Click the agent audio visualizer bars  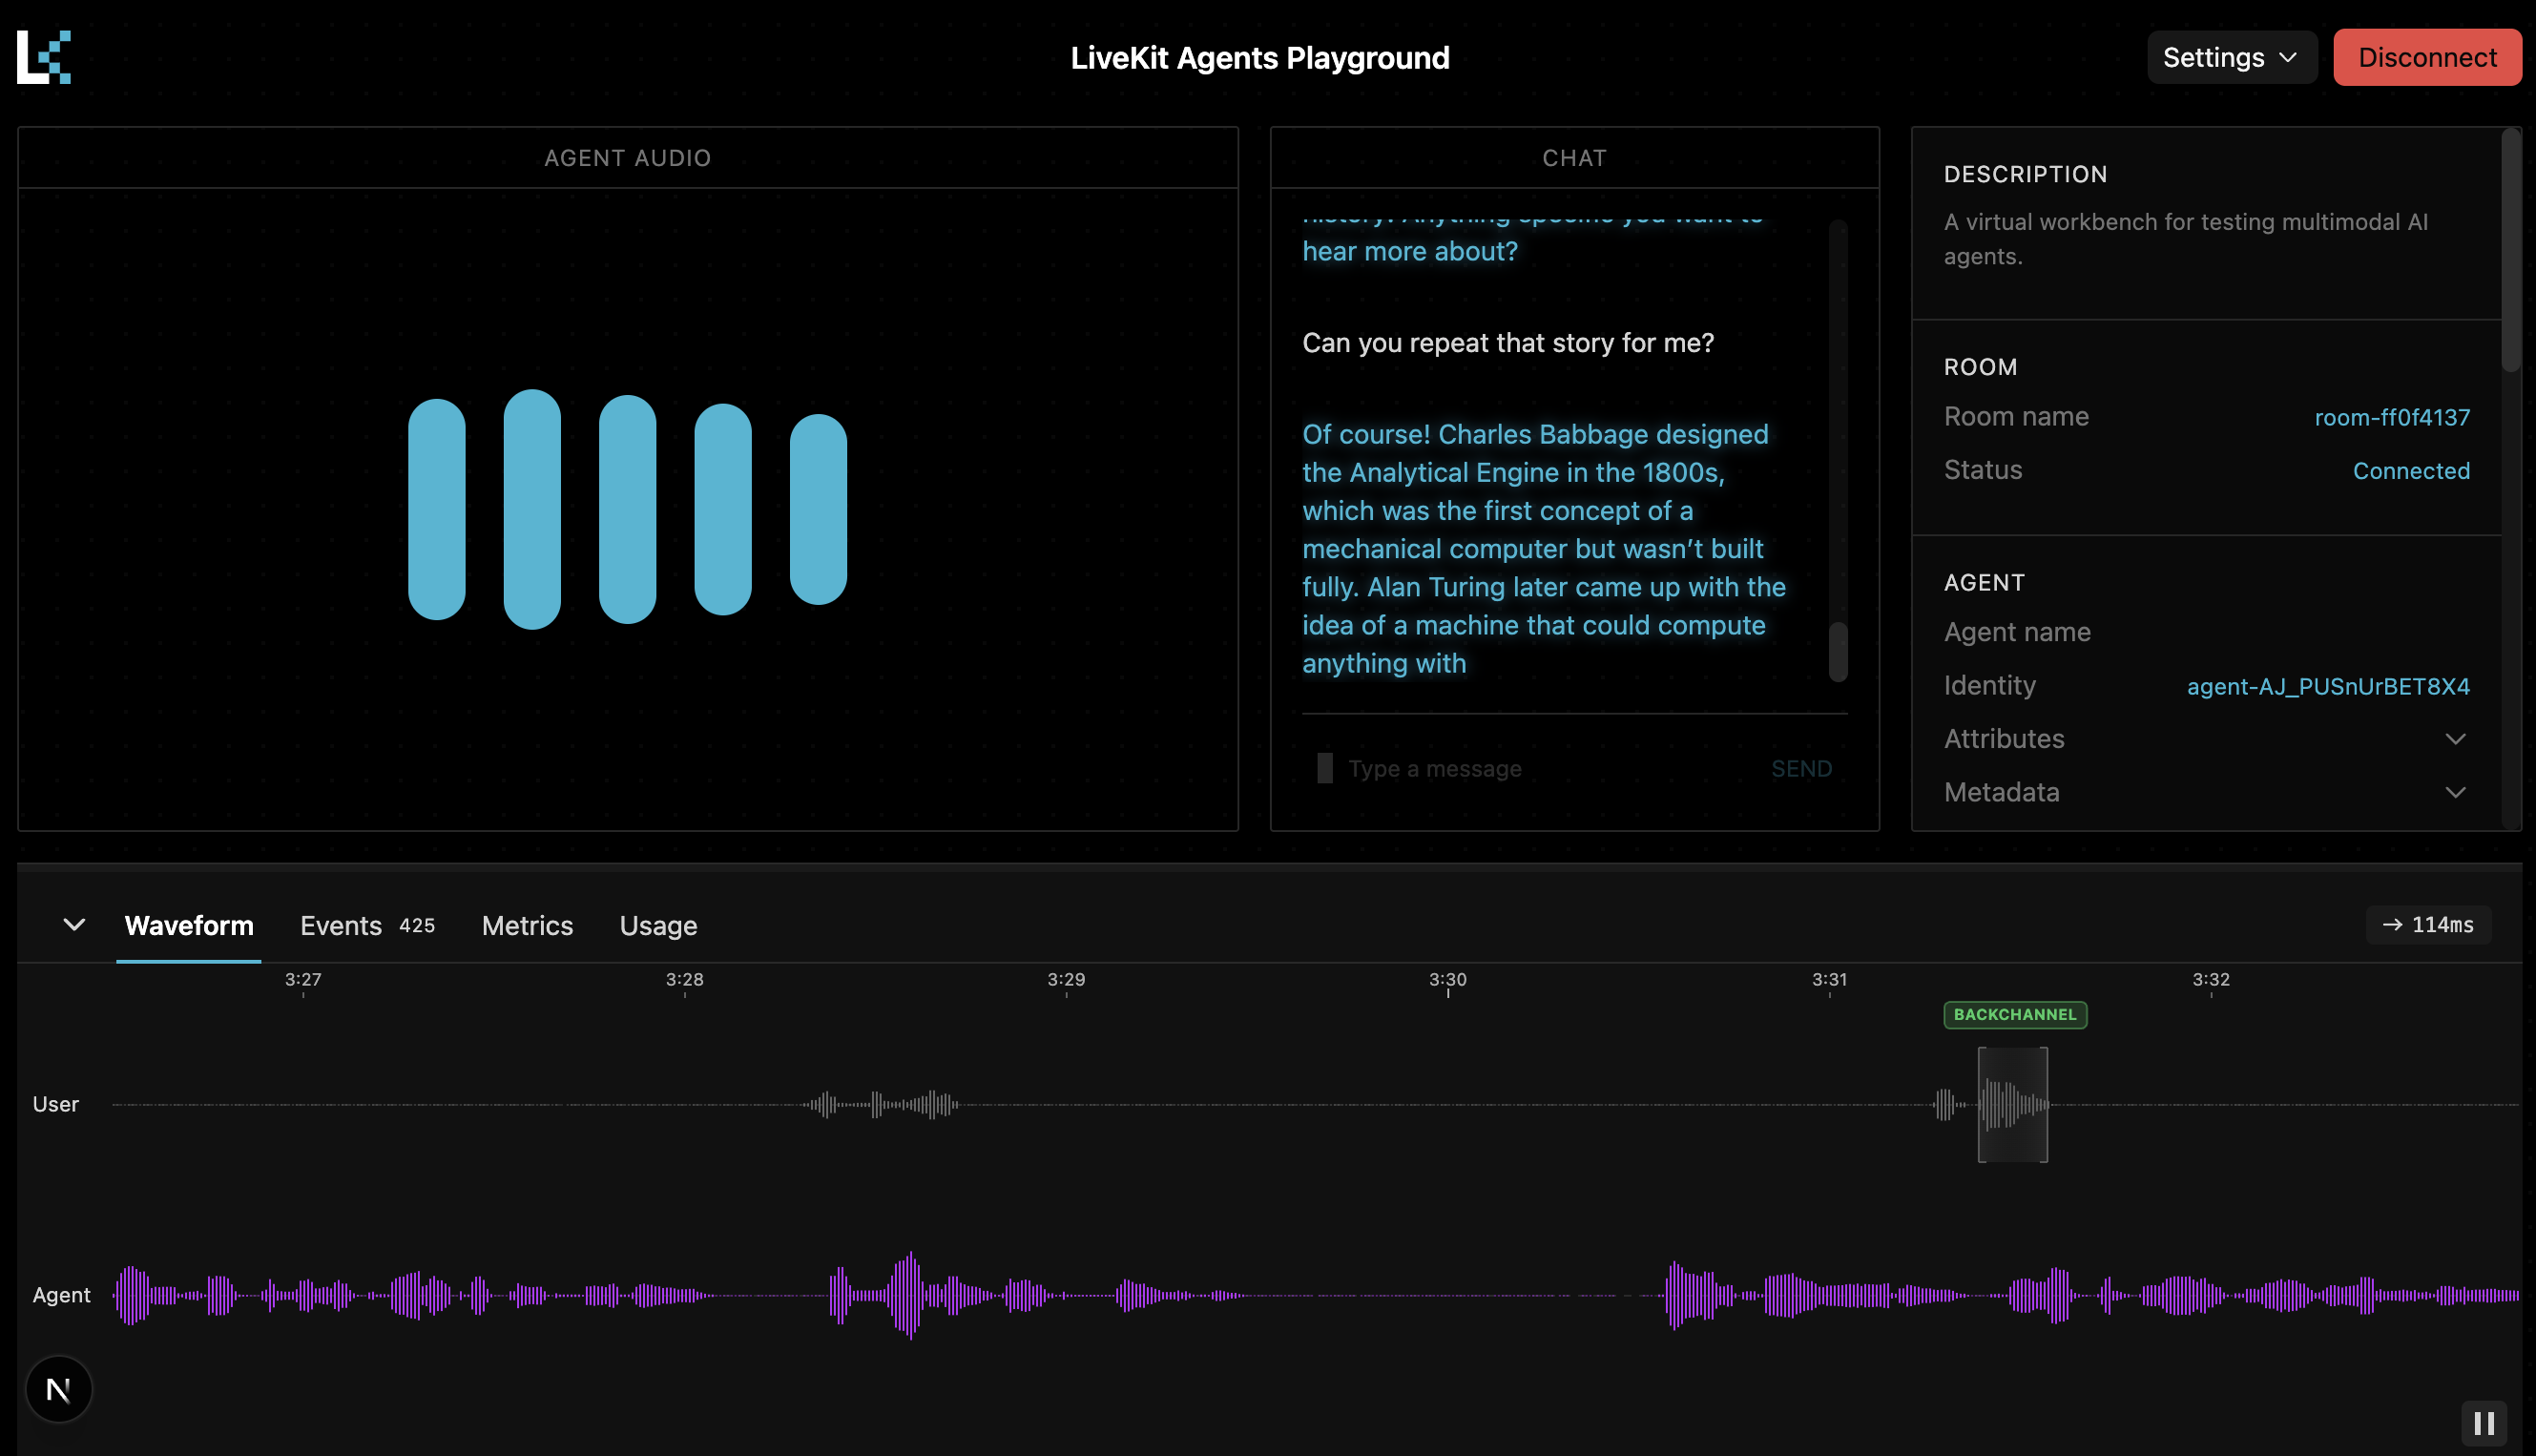(x=627, y=509)
